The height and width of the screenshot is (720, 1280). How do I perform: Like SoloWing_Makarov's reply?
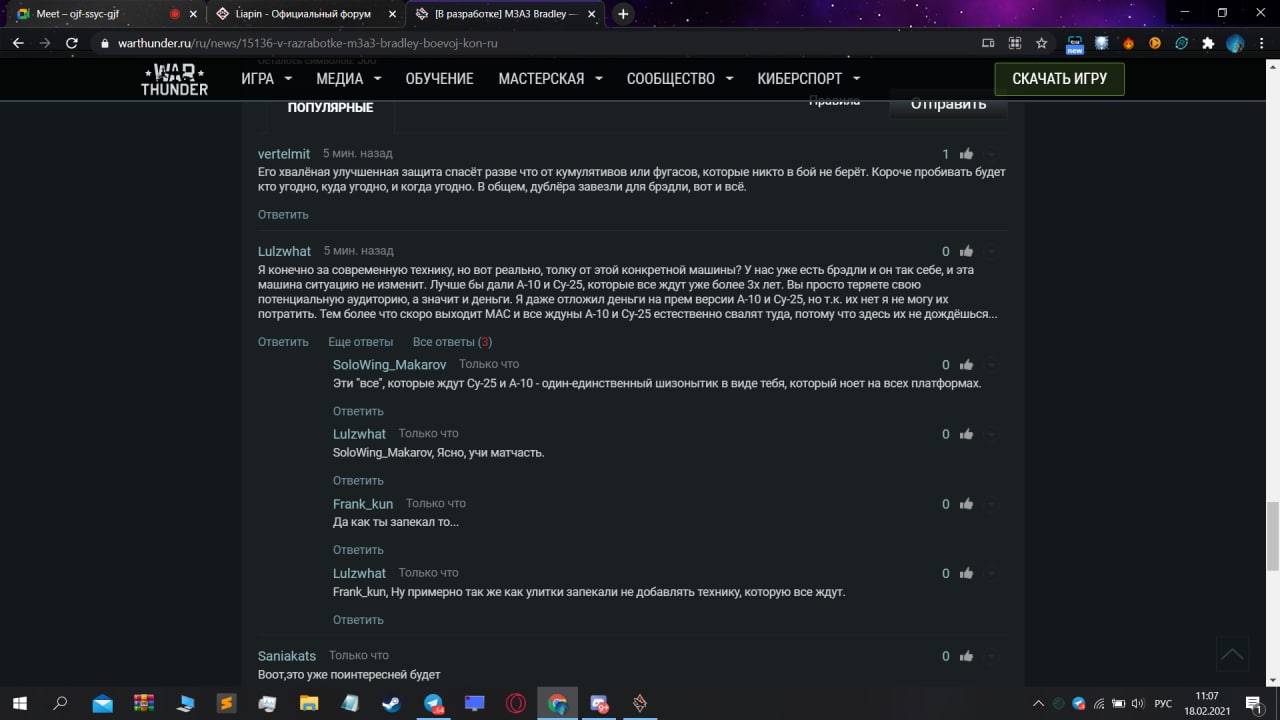(x=966, y=365)
